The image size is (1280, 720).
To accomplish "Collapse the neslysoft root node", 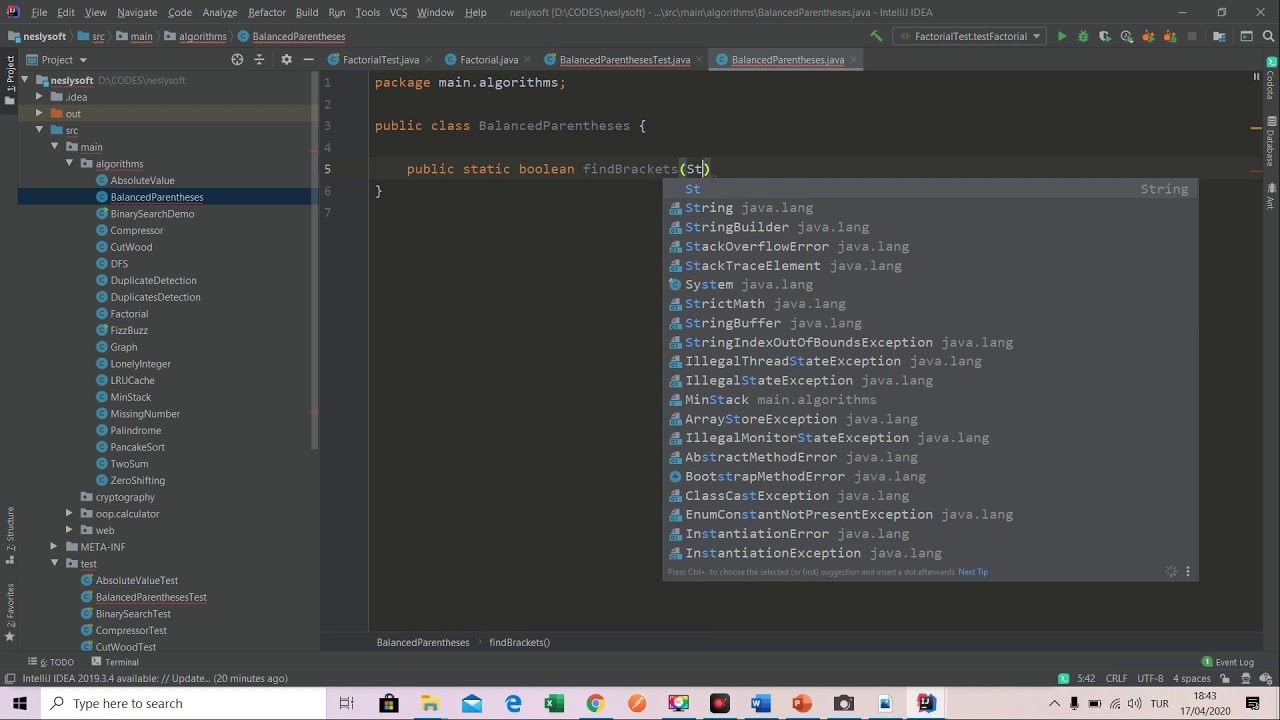I will click(27, 80).
